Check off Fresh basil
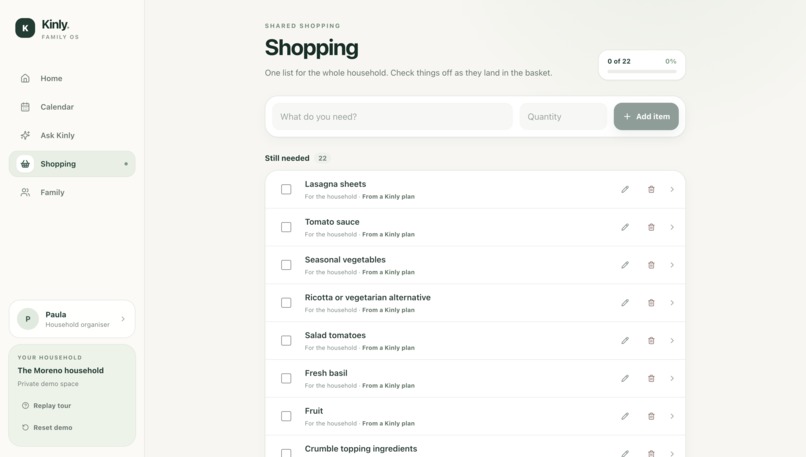Viewport: 806px width, 457px height. (286, 378)
